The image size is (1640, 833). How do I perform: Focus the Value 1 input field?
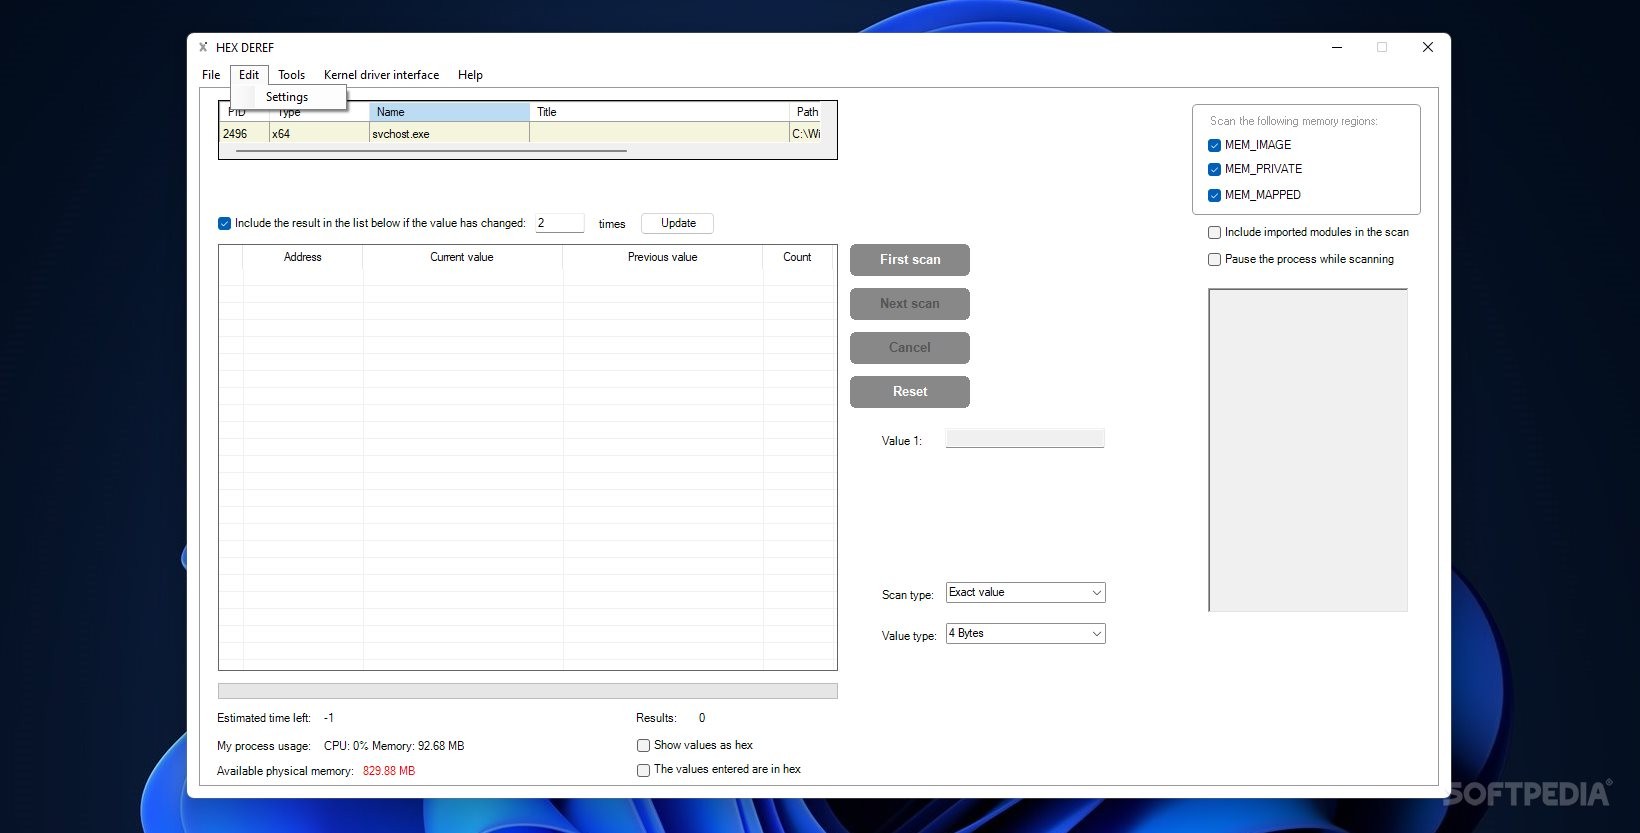(x=1025, y=438)
